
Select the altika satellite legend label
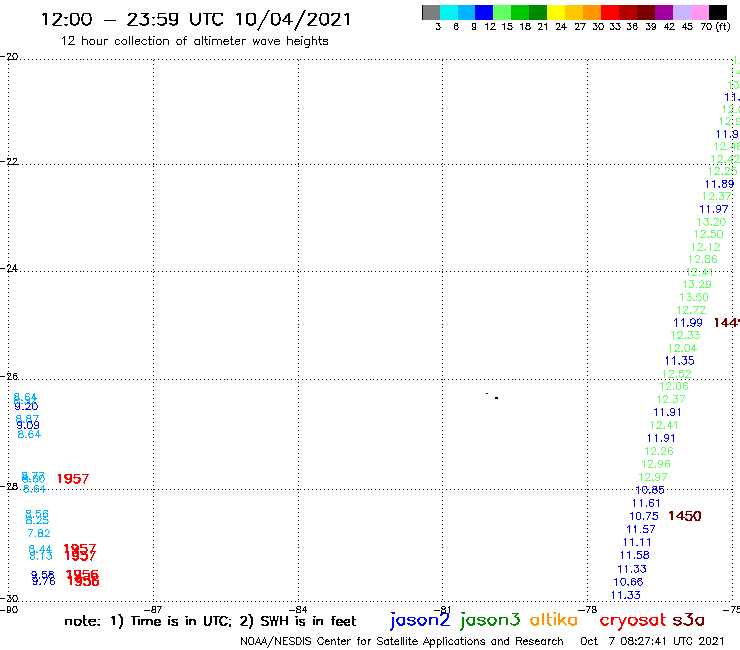click(x=553, y=619)
